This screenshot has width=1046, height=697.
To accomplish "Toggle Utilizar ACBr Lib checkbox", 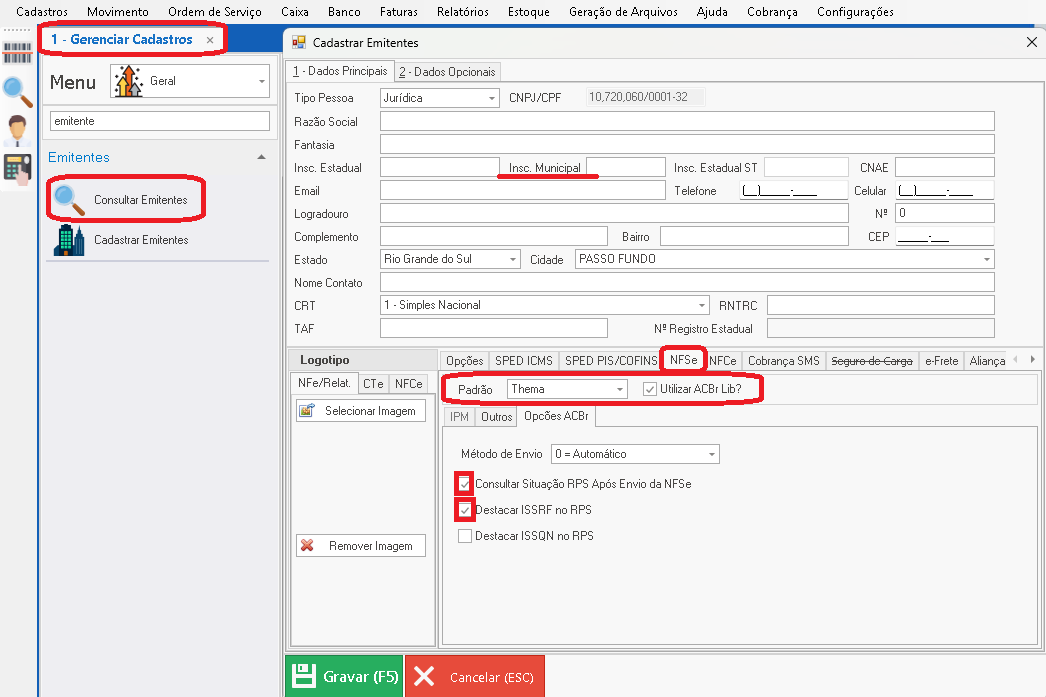I will pyautogui.click(x=650, y=390).
